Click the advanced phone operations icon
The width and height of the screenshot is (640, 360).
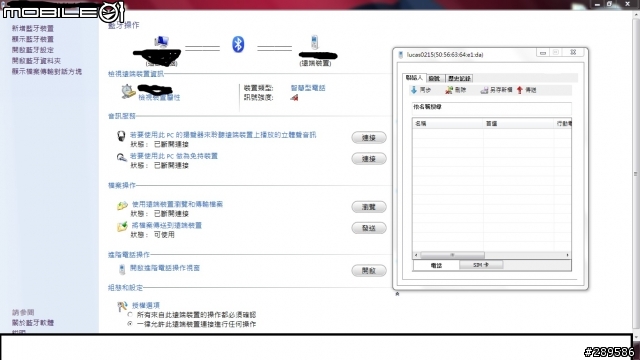[122, 269]
